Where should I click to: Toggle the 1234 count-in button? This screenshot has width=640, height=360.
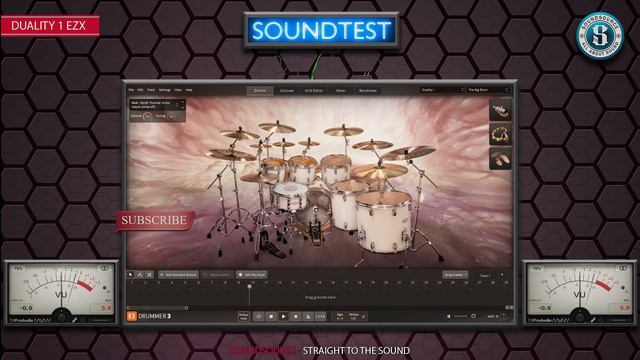click(320, 316)
